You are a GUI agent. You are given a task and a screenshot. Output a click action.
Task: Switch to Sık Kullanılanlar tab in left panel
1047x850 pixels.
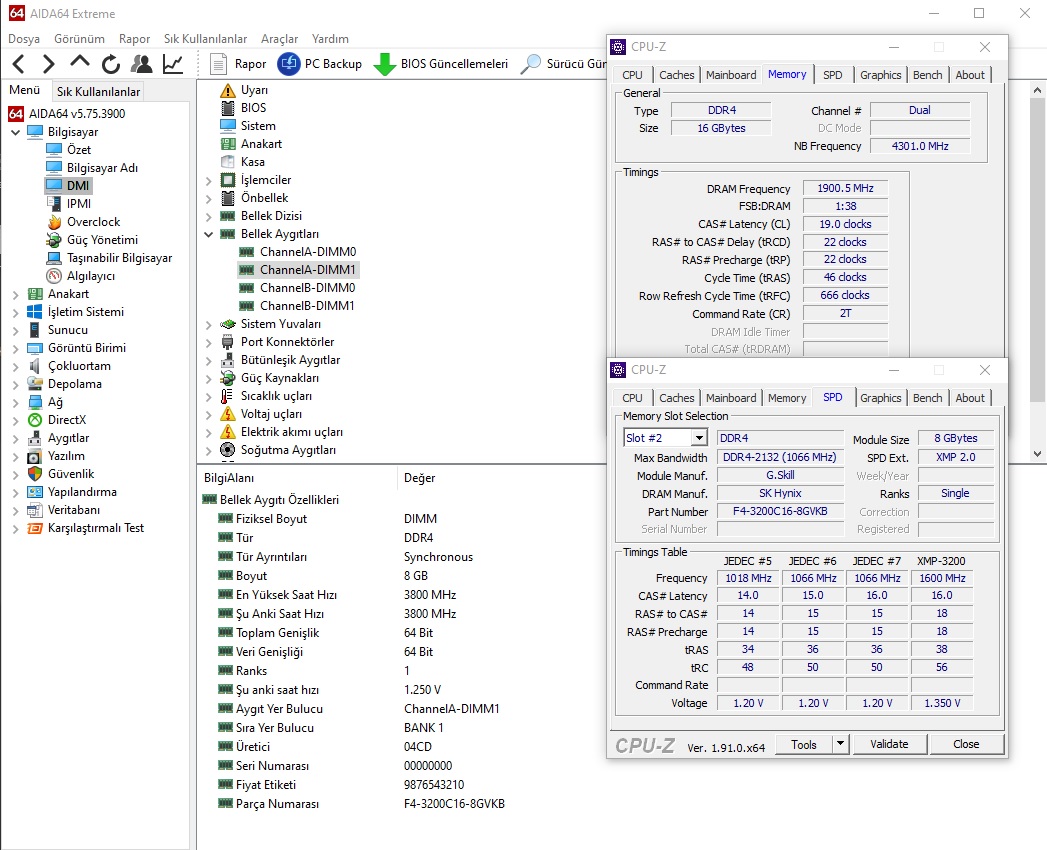(99, 91)
